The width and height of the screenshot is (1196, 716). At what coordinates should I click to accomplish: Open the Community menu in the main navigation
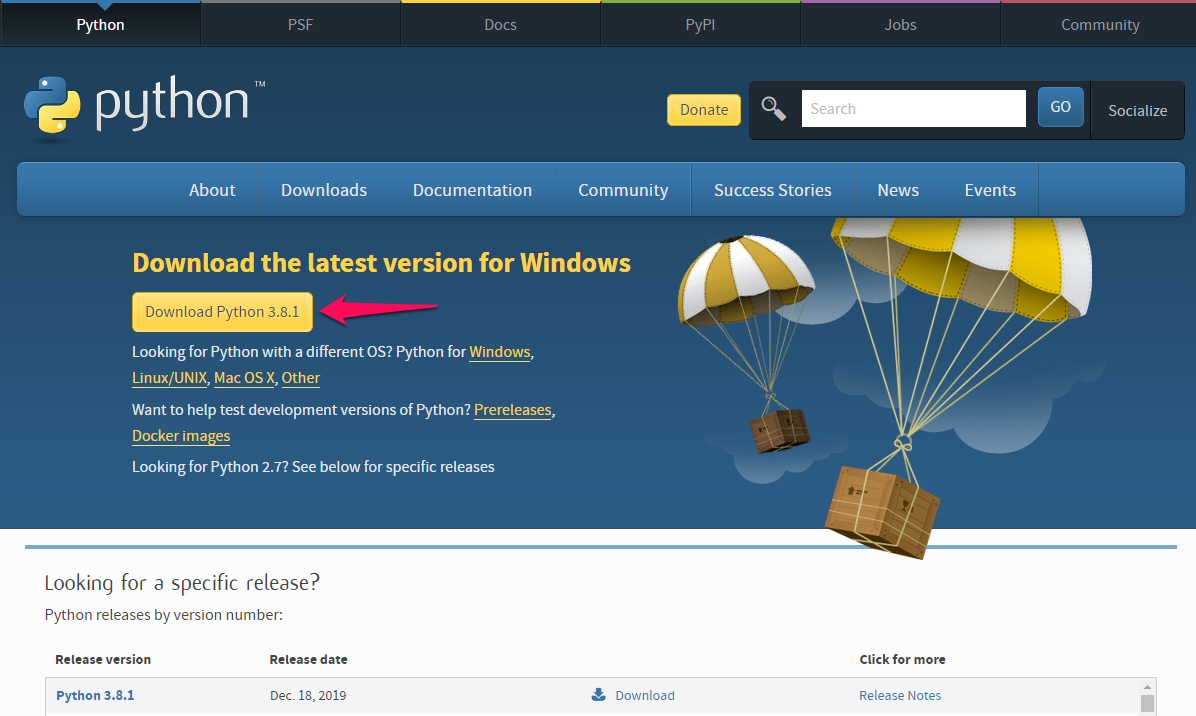[623, 190]
